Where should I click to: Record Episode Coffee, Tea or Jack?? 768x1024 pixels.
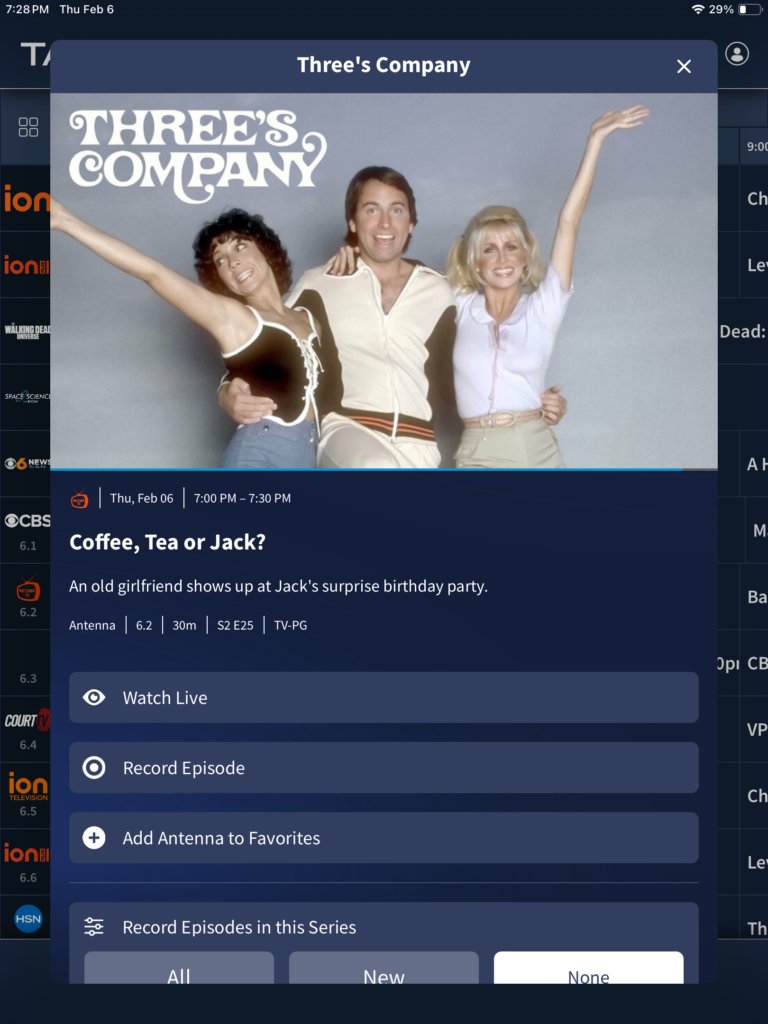(384, 767)
